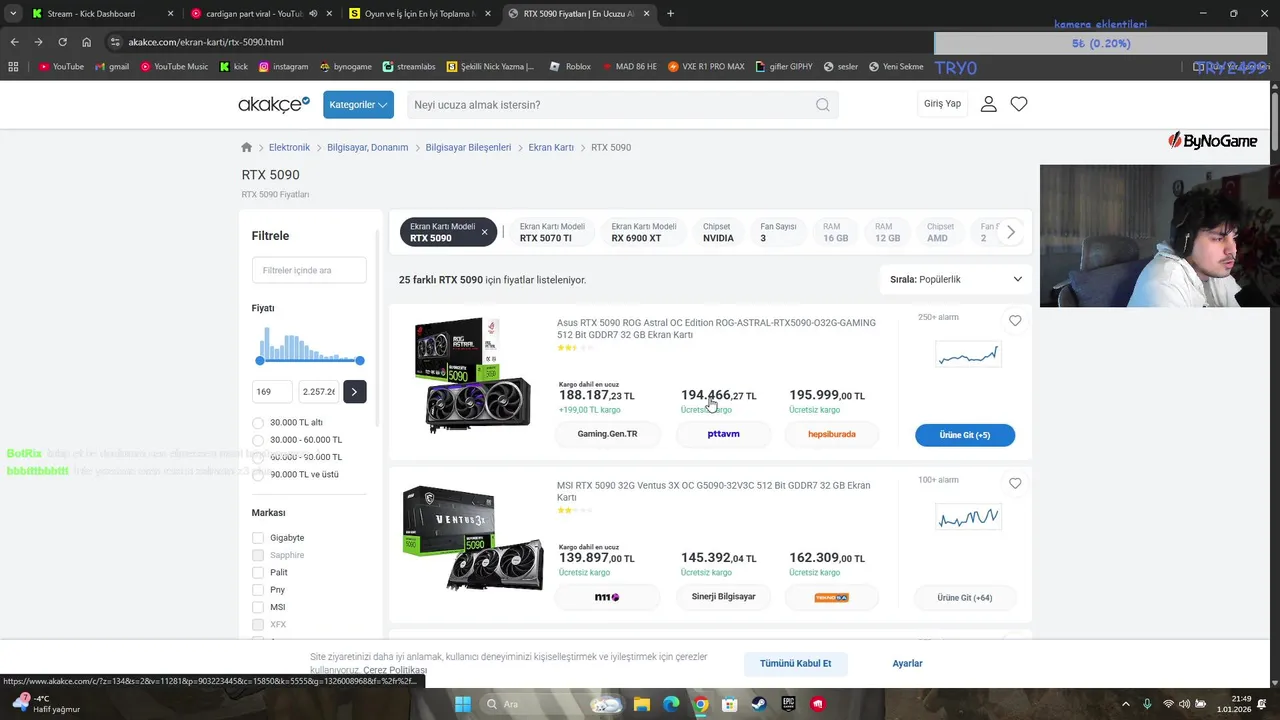The height and width of the screenshot is (720, 1280).
Task: Click the Filtreler içinde ara field
Action: (x=309, y=270)
